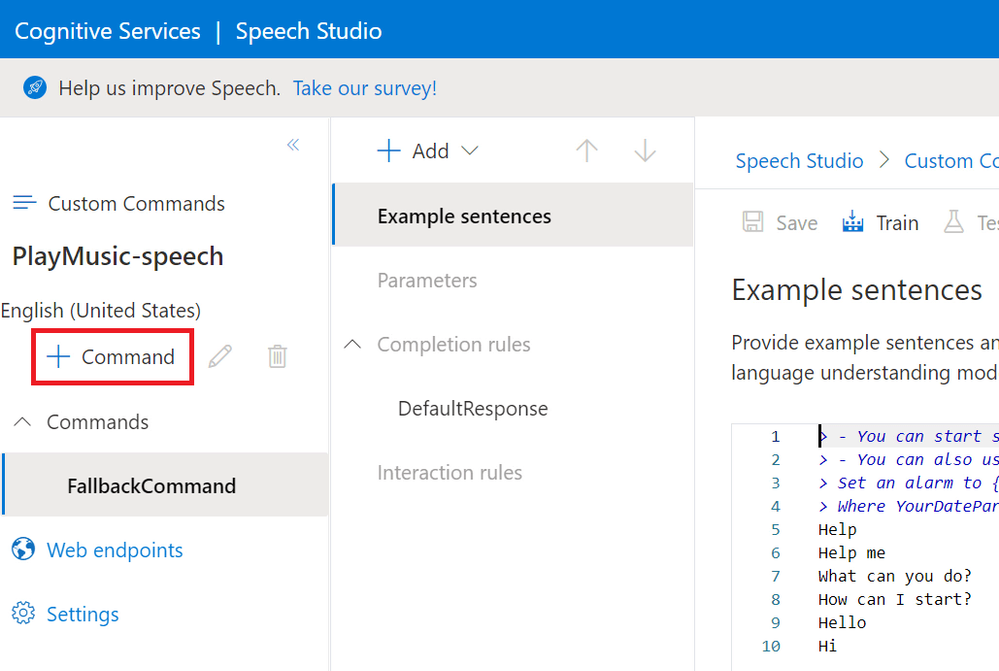
Task: Click the Web endpoints globe icon
Action: [x=24, y=549]
